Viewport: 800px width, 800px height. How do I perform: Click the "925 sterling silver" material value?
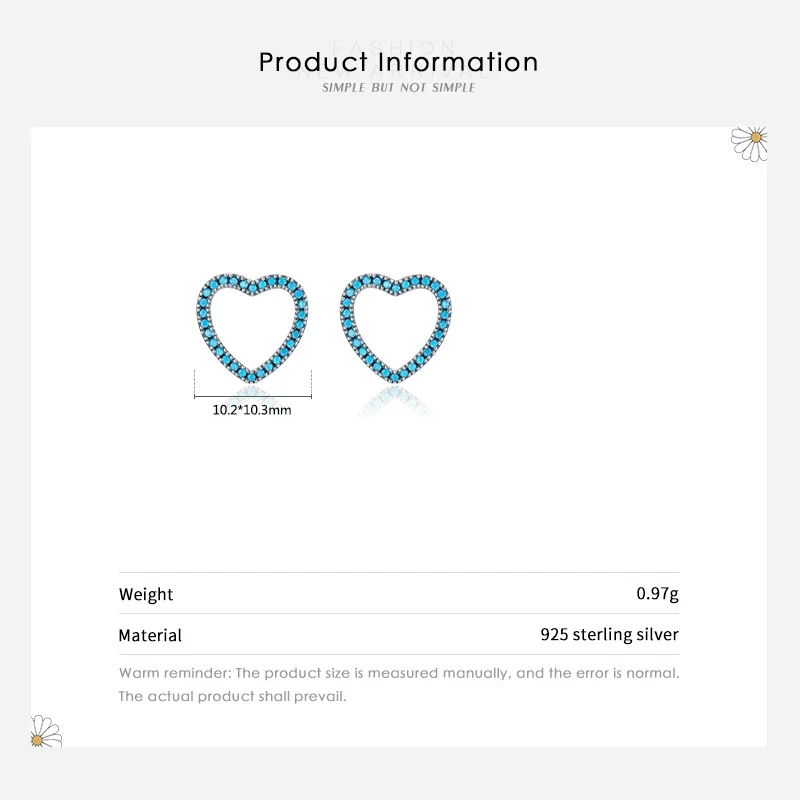click(x=609, y=634)
